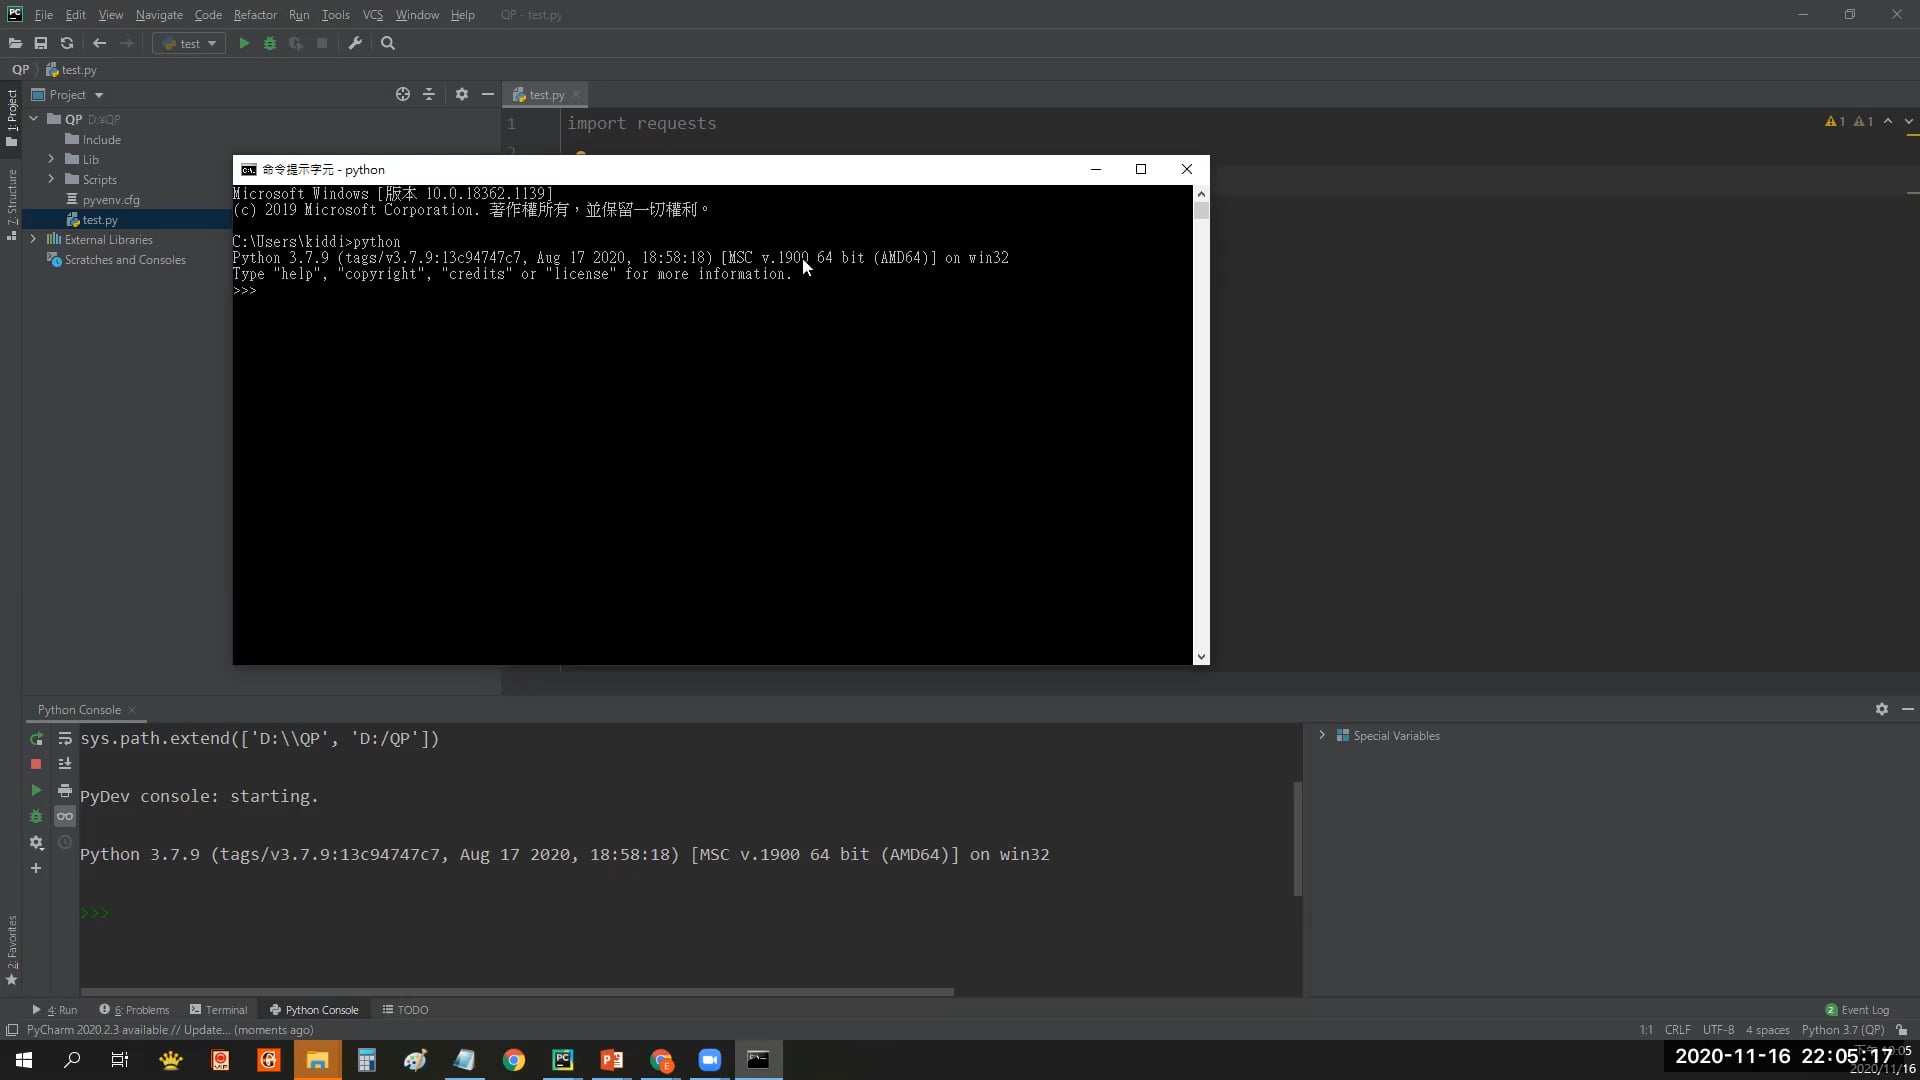
Task: Click the Debug bug icon in top toolbar
Action: (270, 43)
